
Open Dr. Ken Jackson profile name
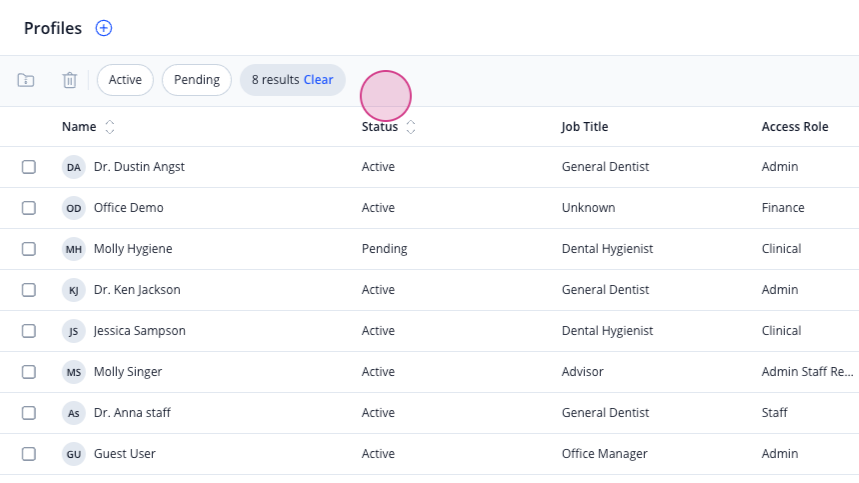(x=137, y=290)
